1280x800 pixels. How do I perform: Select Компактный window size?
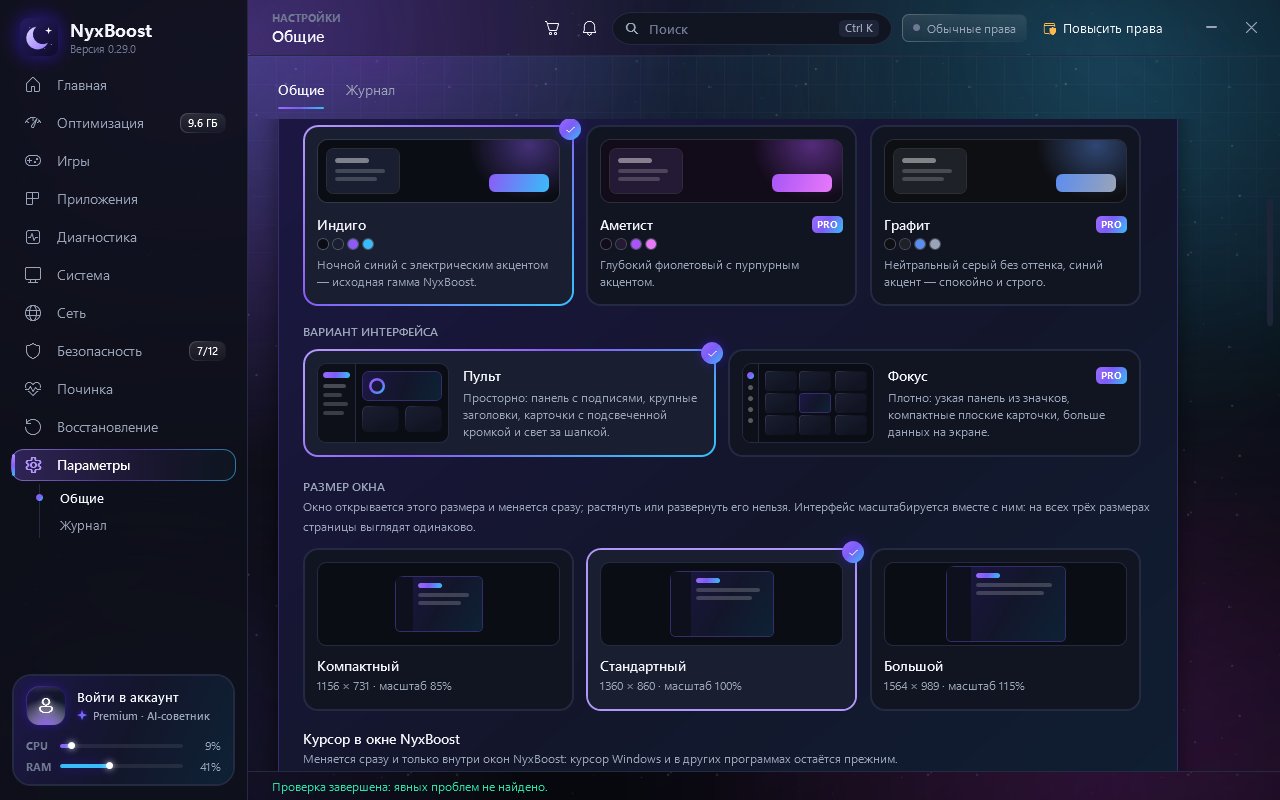(x=438, y=629)
